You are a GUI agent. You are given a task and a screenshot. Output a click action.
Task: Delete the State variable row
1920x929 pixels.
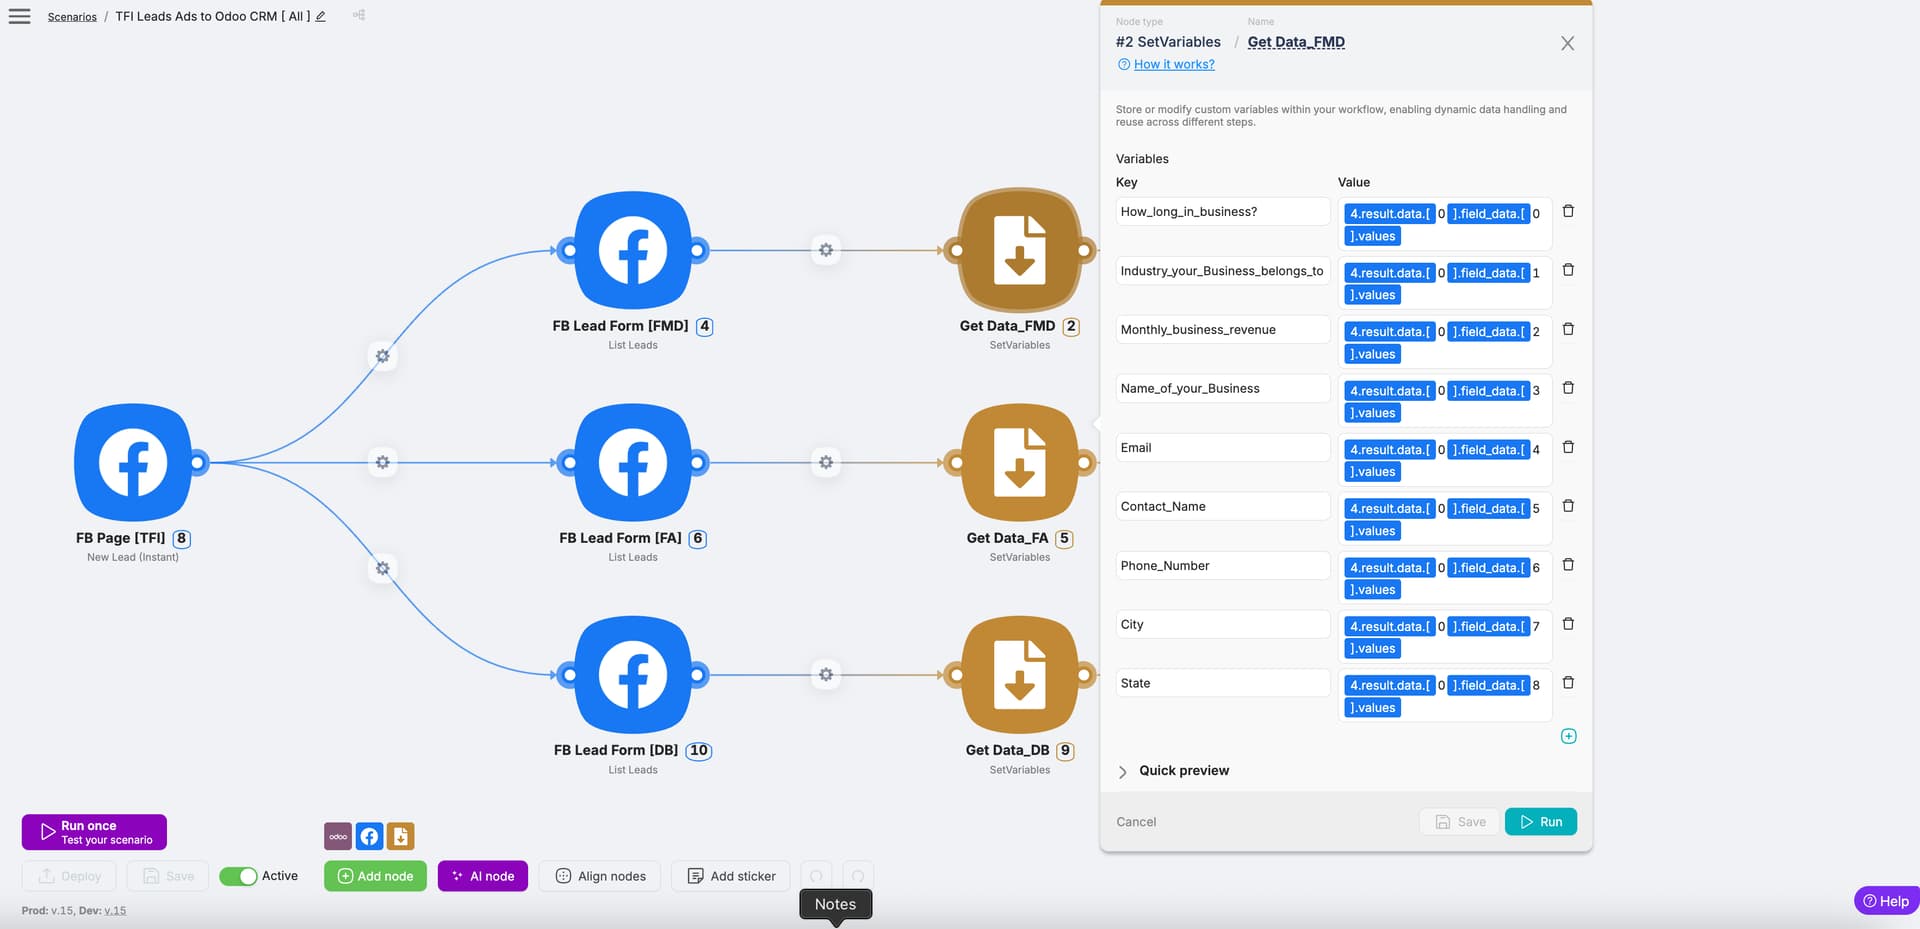pyautogui.click(x=1568, y=683)
